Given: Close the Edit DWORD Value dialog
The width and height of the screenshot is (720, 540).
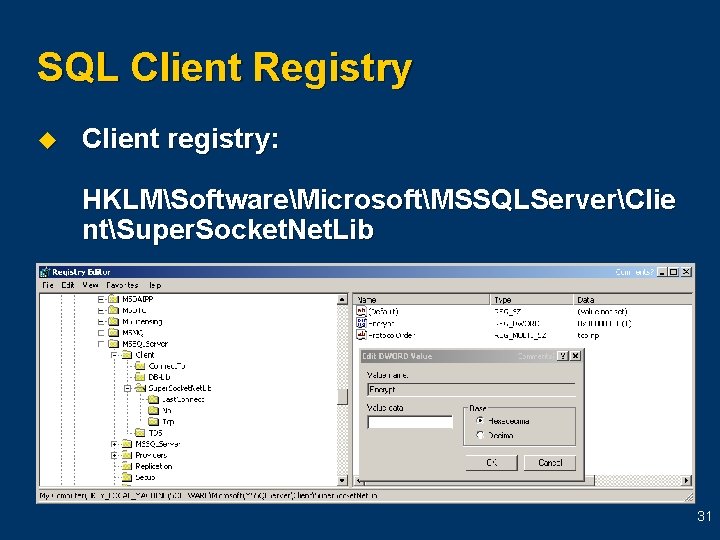Looking at the screenshot, I should pos(575,356).
